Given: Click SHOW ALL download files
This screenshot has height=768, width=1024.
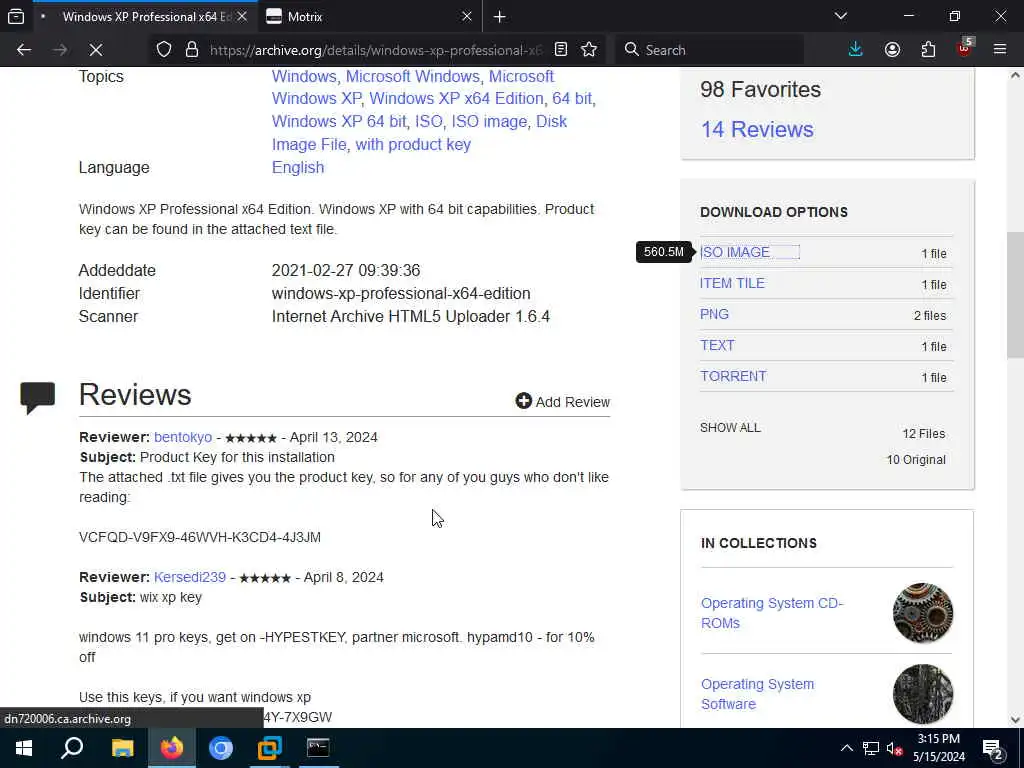Looking at the screenshot, I should [x=730, y=428].
